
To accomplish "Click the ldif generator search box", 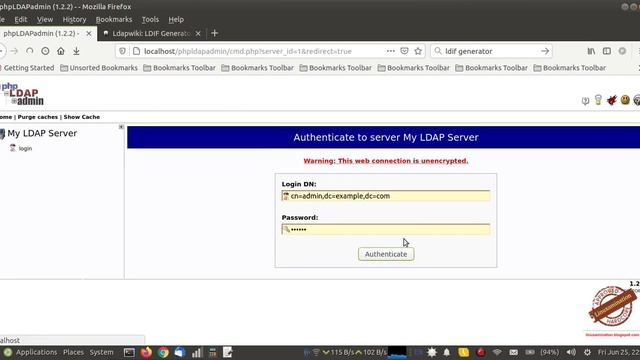I will 490,51.
